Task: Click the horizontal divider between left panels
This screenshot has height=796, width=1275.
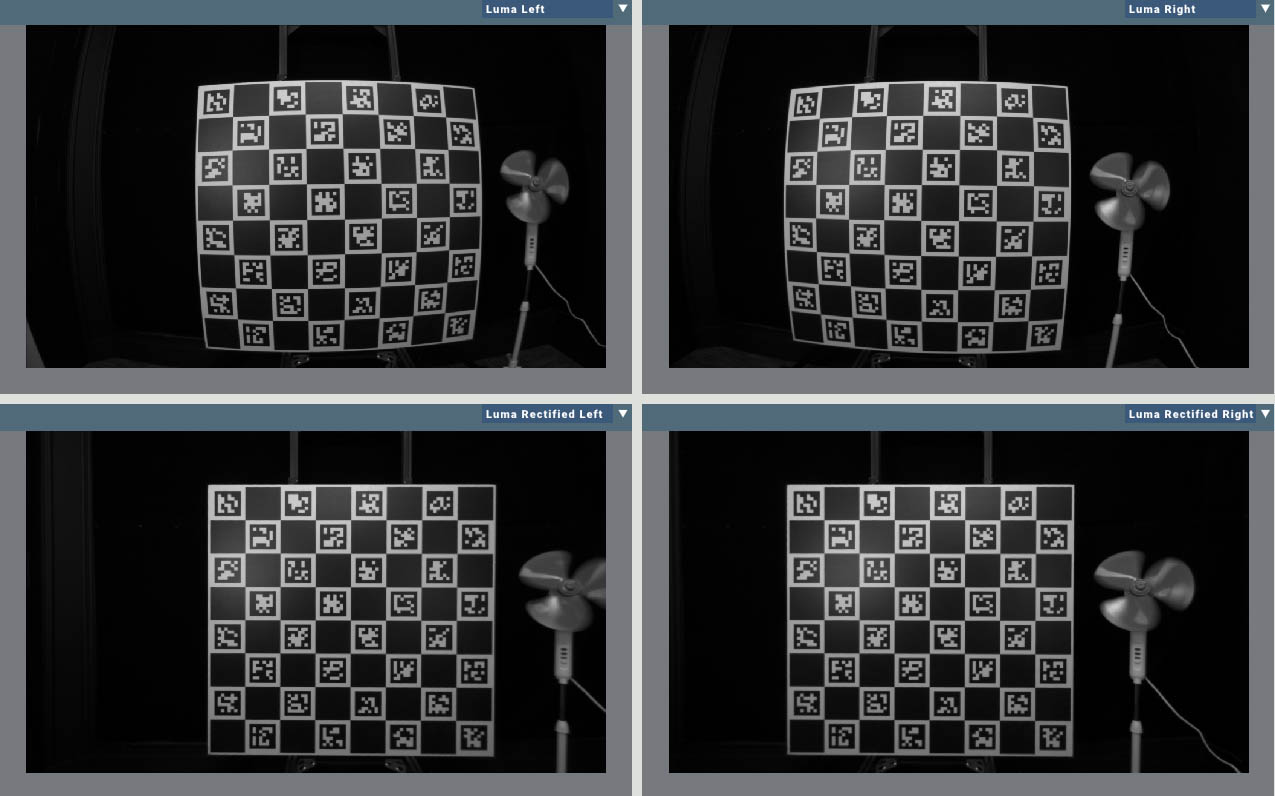Action: pyautogui.click(x=315, y=398)
